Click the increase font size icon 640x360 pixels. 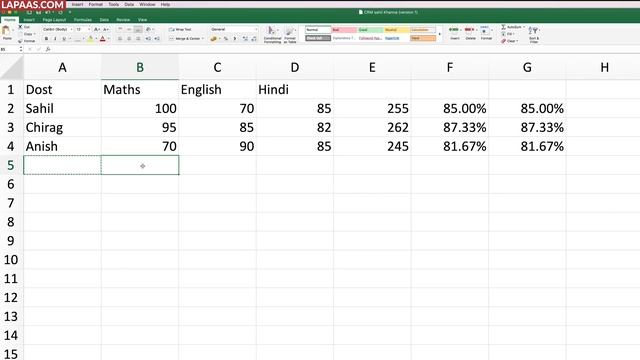click(x=97, y=29)
